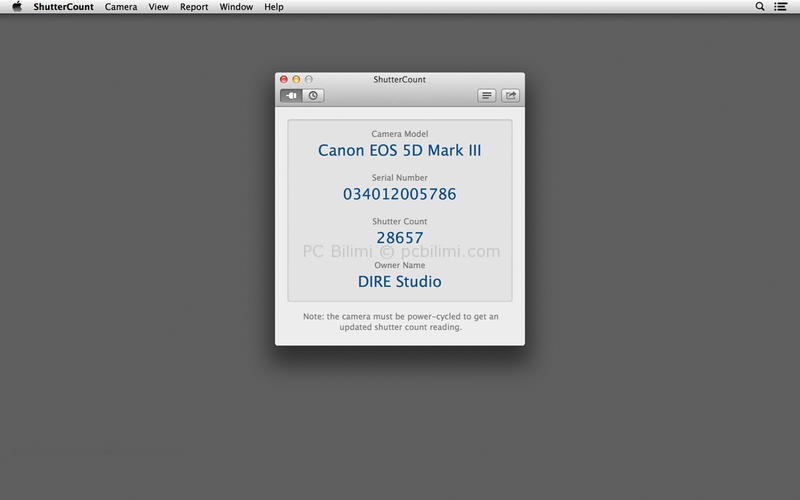
Task: Click the Owner Name label
Action: 399,265
